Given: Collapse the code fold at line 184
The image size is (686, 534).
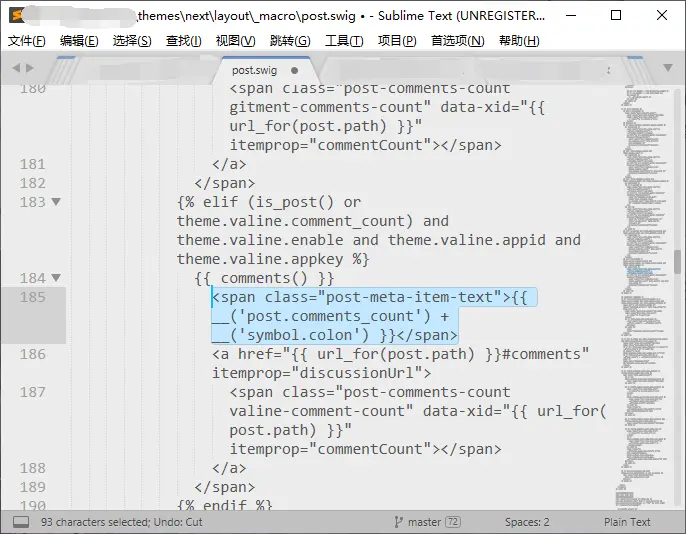Looking at the screenshot, I should (x=56, y=278).
